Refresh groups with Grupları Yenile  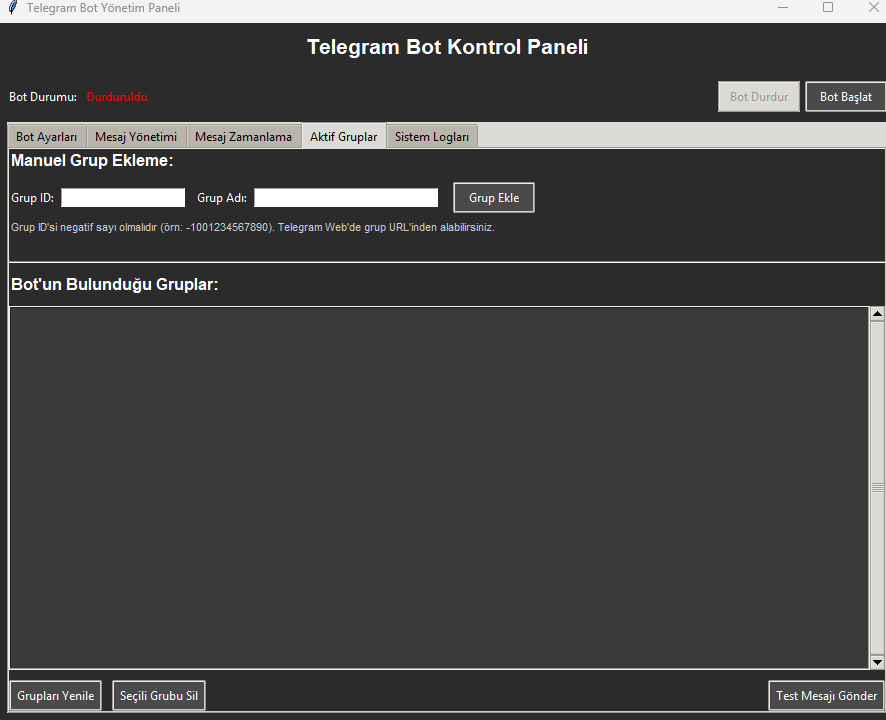point(56,696)
